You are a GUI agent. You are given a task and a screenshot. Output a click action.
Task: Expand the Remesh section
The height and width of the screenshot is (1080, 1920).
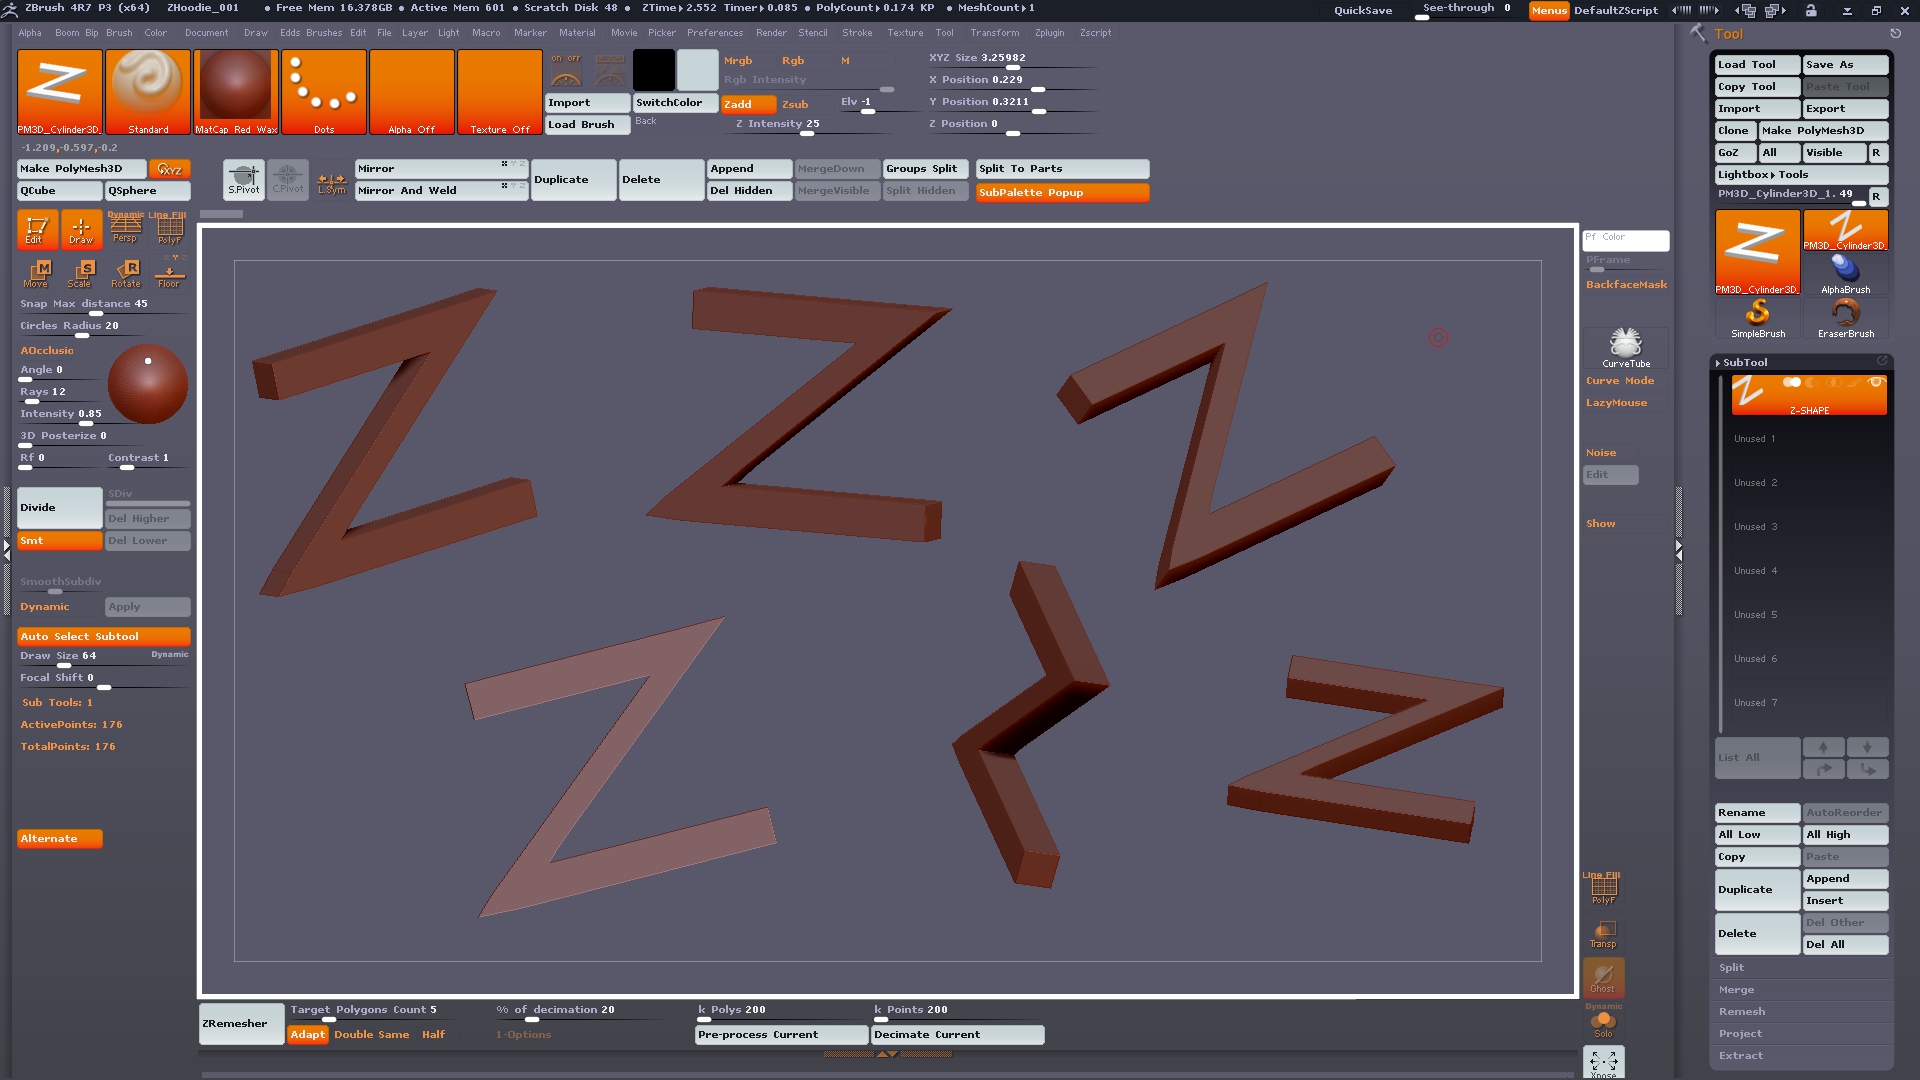coord(1741,1011)
